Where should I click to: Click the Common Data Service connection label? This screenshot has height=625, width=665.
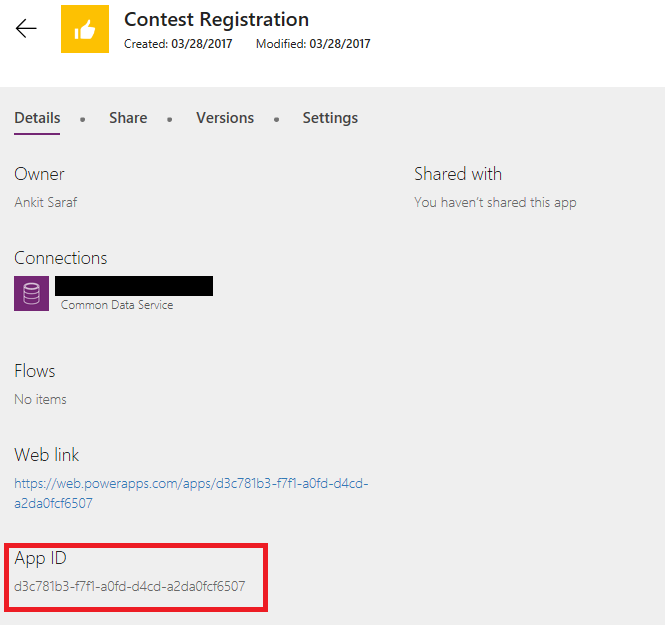pos(117,305)
